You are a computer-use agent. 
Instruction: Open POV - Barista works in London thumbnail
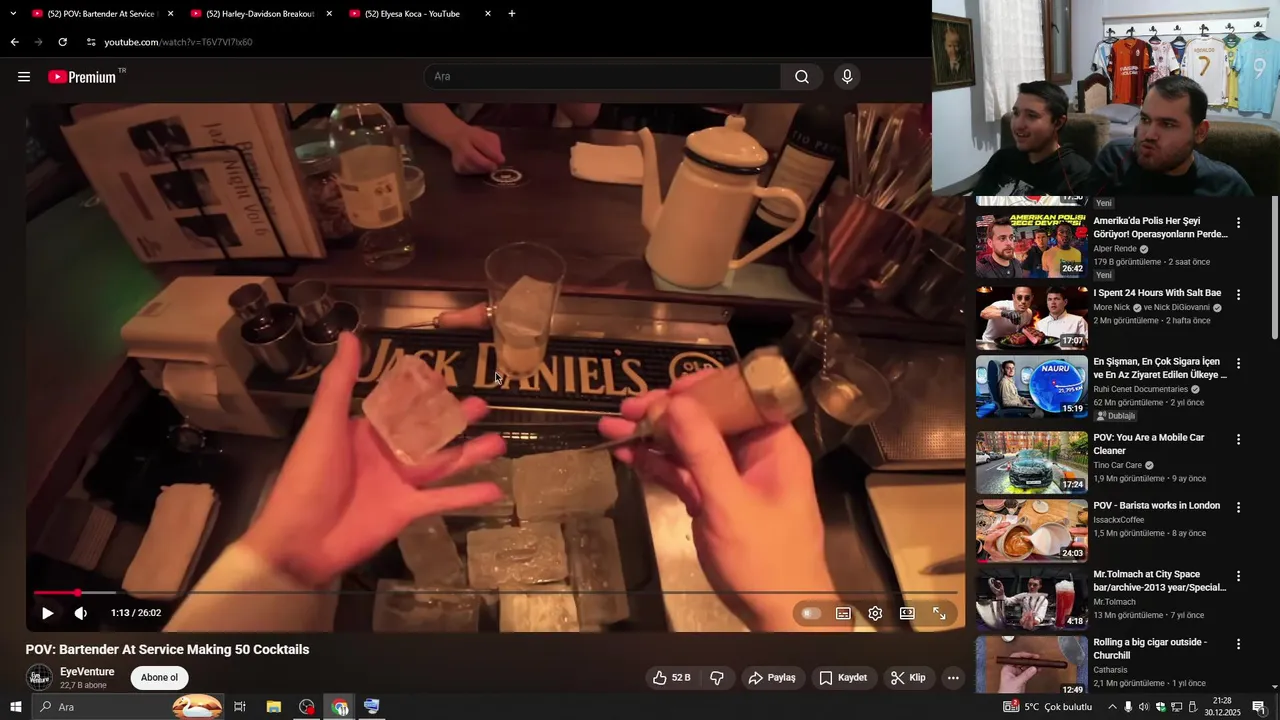[x=1032, y=531]
